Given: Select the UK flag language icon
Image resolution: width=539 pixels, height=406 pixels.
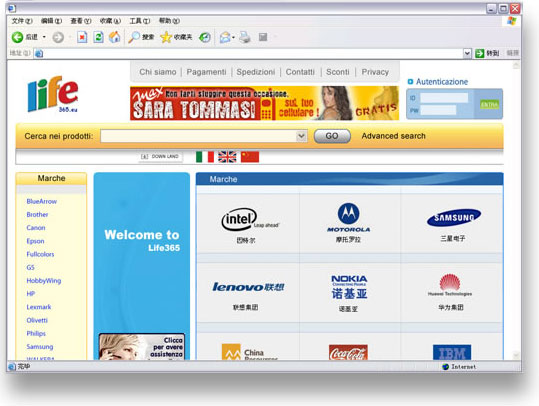Looking at the screenshot, I should [227, 156].
